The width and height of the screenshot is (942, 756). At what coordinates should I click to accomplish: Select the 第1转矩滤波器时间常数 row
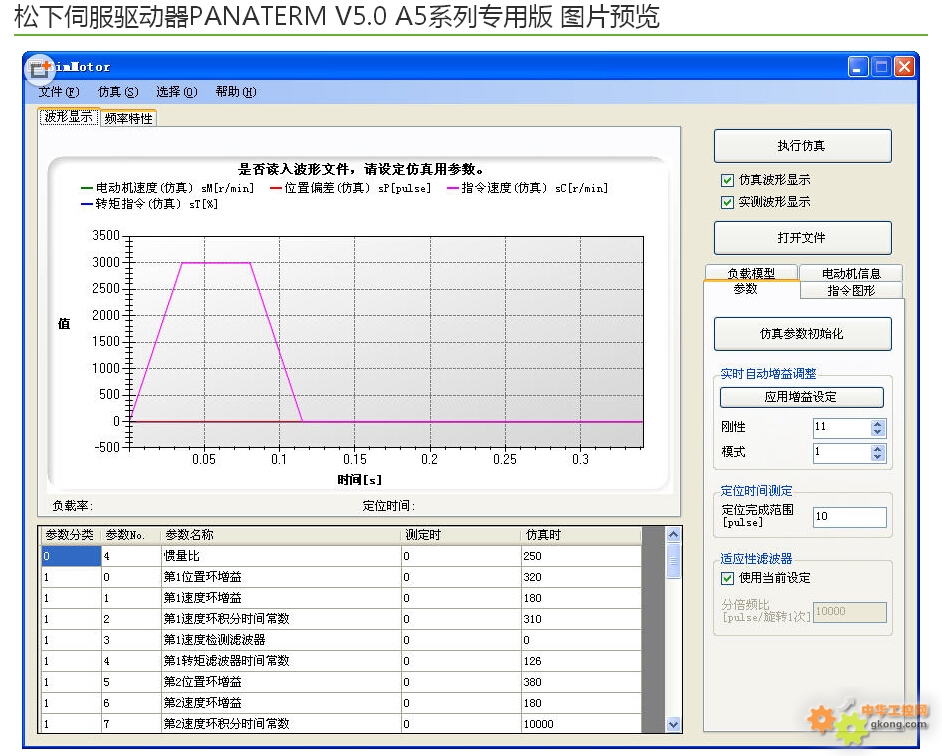point(341,661)
